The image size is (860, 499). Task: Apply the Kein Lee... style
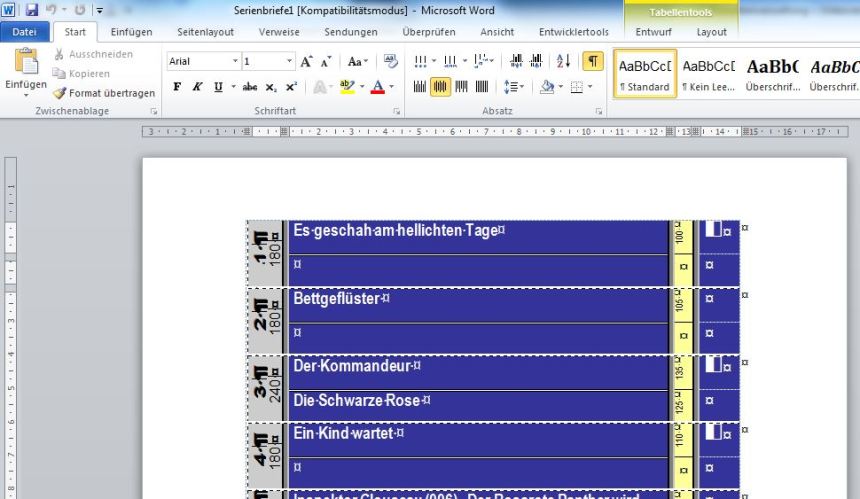tap(709, 73)
